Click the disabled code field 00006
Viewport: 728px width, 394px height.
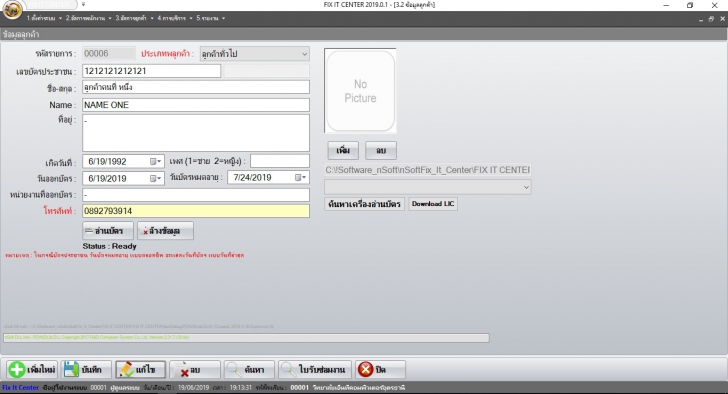(109, 54)
